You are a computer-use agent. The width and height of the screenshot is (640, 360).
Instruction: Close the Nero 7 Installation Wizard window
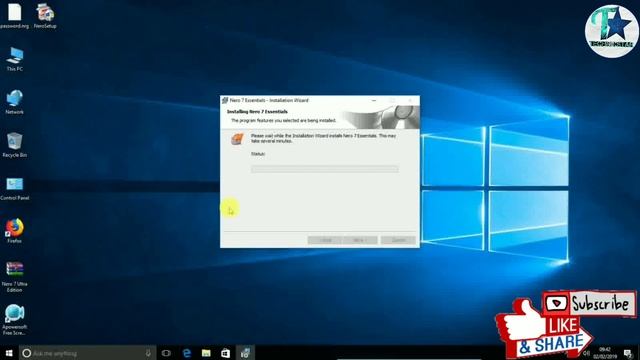tap(410, 100)
